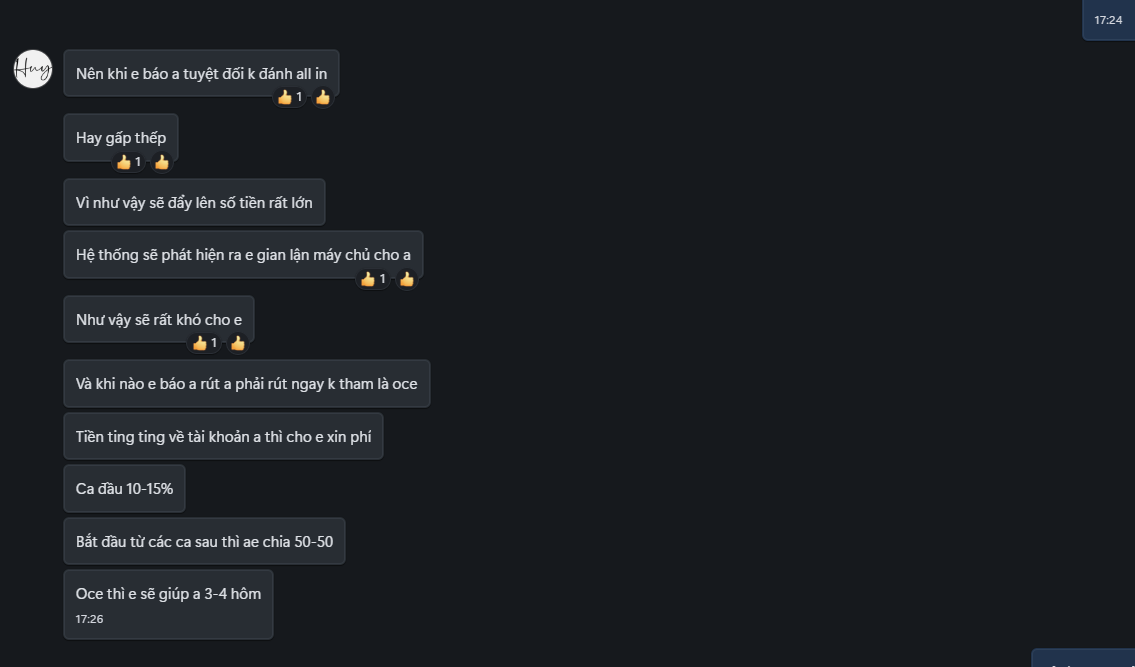The width and height of the screenshot is (1135, 667).
Task: Click the "Ca đầu 10-15%" message
Action: click(x=124, y=488)
